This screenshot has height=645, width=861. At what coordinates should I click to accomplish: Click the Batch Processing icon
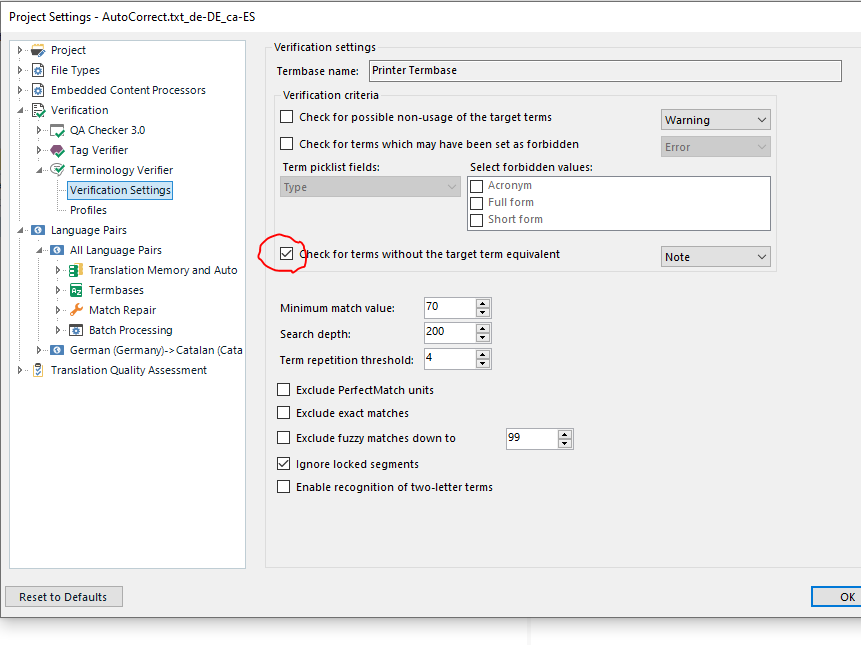76,330
